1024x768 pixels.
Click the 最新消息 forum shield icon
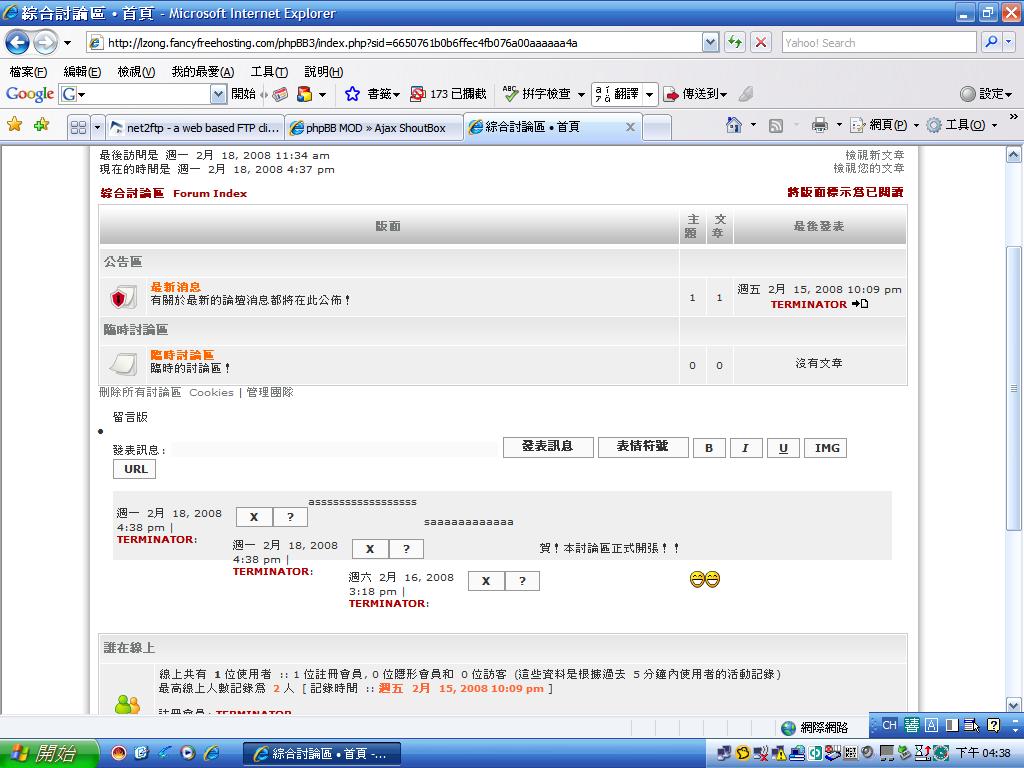coord(122,297)
